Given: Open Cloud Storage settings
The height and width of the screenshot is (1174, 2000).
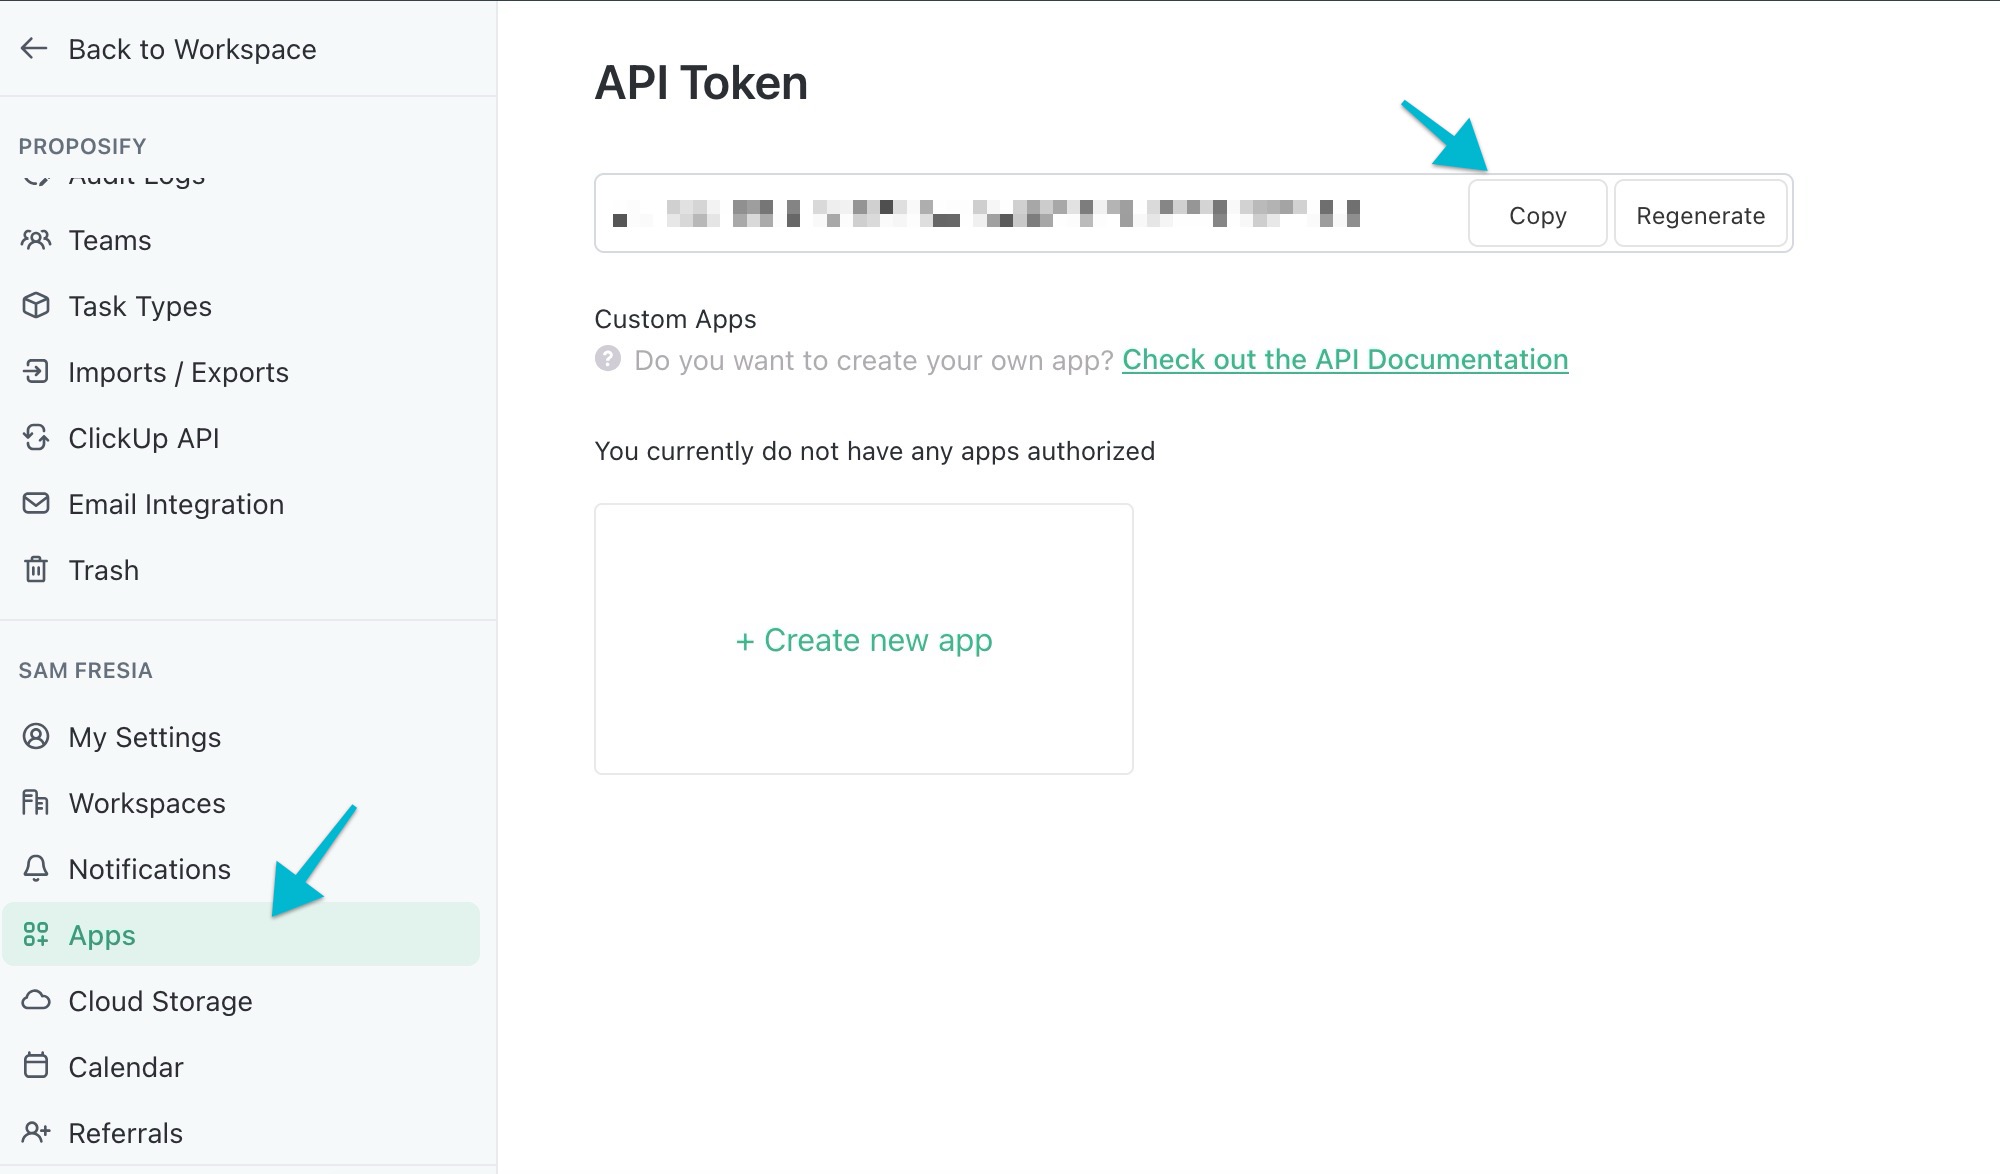Looking at the screenshot, I should 160,1001.
